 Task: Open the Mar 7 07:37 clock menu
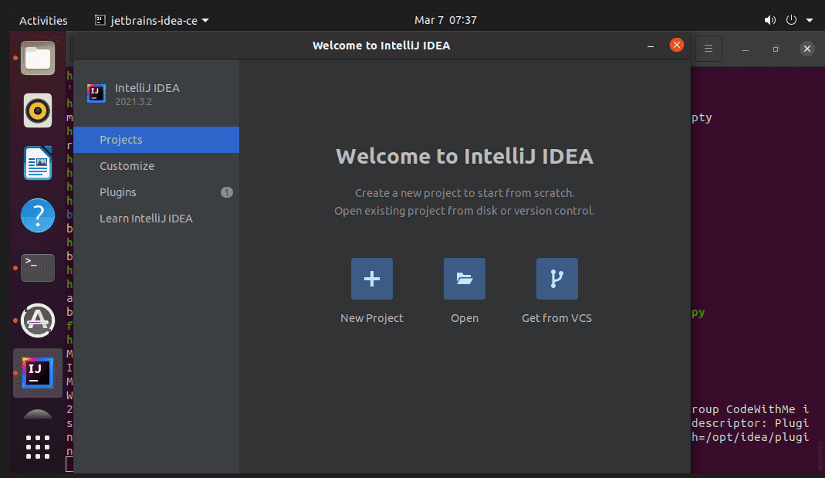tap(446, 20)
